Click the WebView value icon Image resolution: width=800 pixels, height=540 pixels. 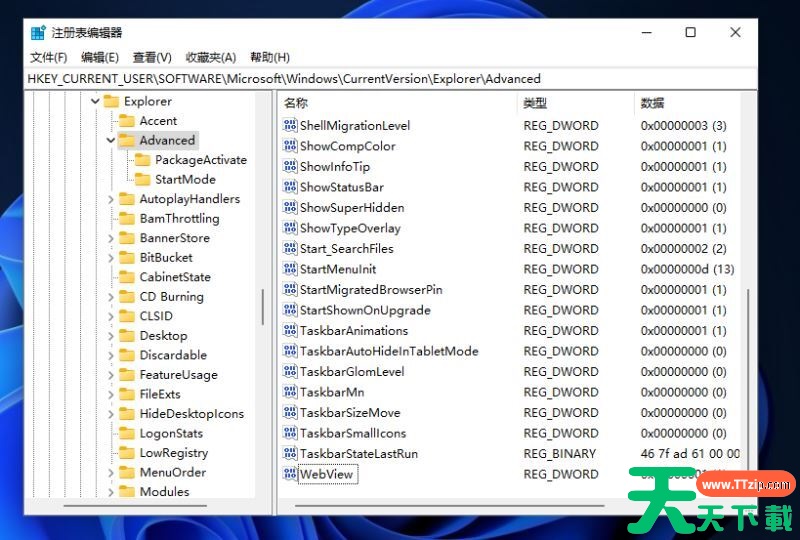point(290,474)
